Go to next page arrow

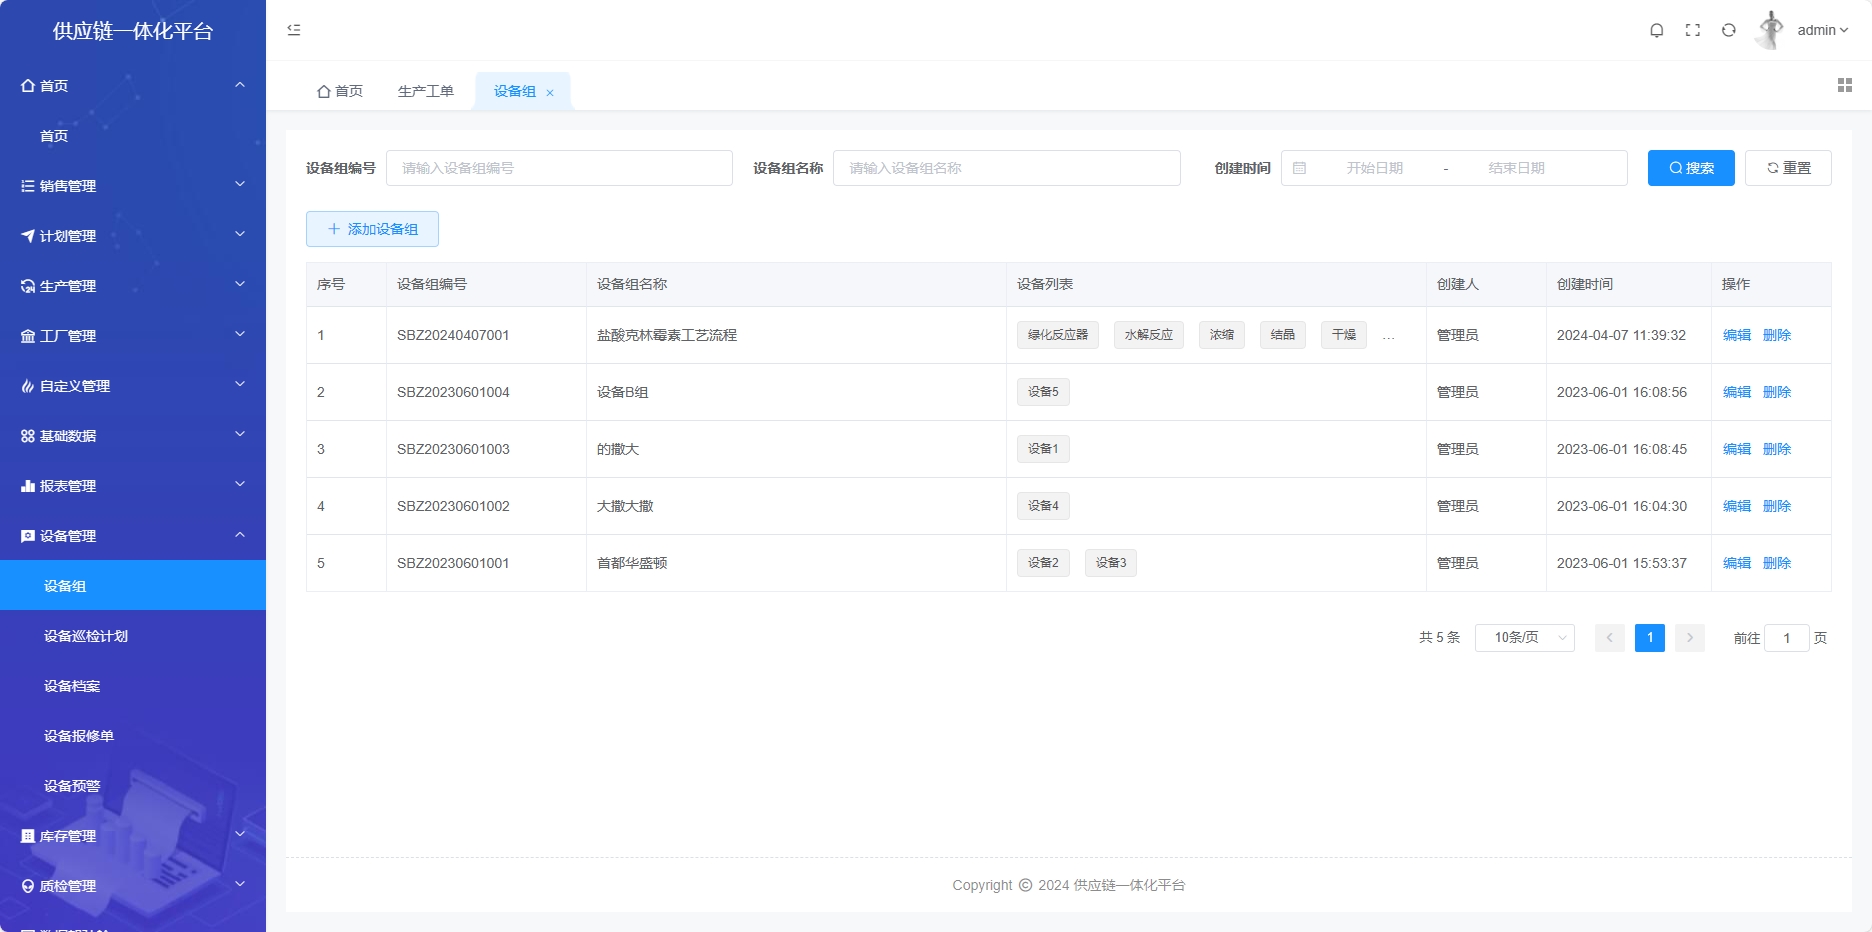tap(1690, 638)
